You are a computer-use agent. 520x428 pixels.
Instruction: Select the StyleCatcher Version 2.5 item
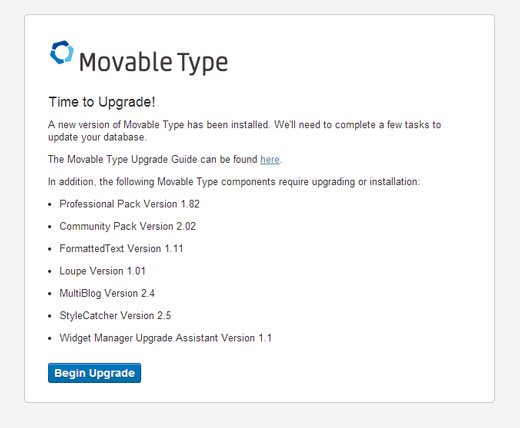pyautogui.click(x=115, y=316)
